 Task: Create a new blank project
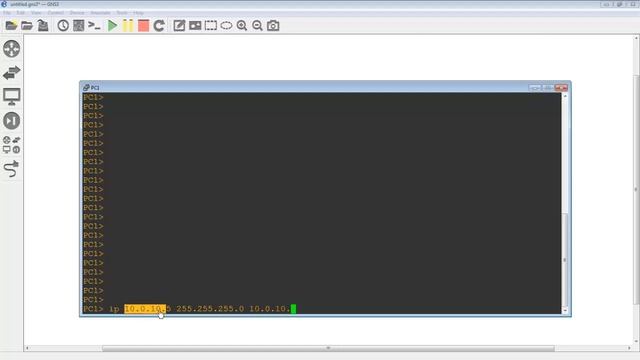[11, 26]
